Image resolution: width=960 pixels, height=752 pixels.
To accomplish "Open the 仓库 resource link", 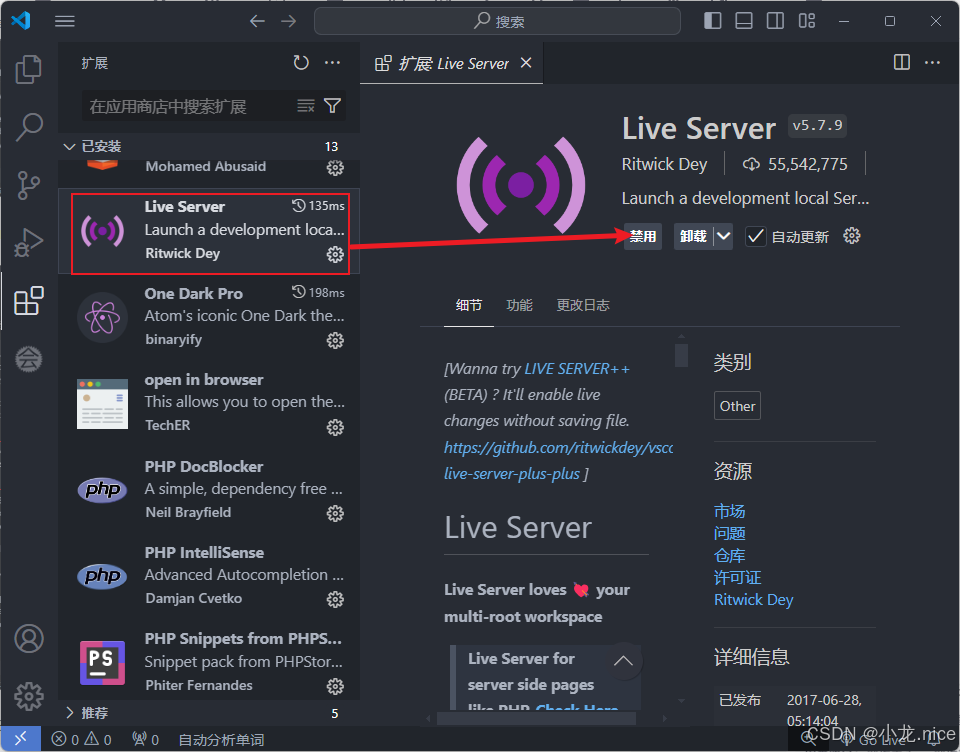I will 729,555.
